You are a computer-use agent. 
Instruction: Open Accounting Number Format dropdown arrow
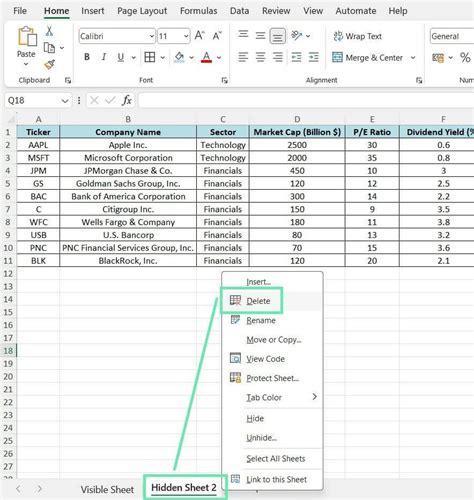tap(450, 58)
